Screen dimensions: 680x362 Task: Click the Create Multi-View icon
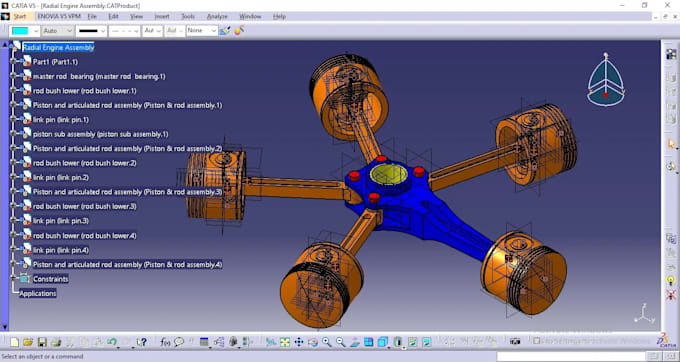pos(369,342)
